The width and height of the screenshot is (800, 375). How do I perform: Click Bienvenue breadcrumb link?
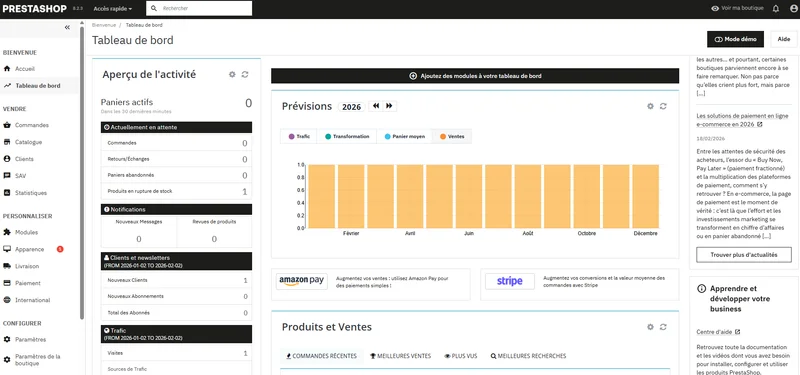(104, 24)
